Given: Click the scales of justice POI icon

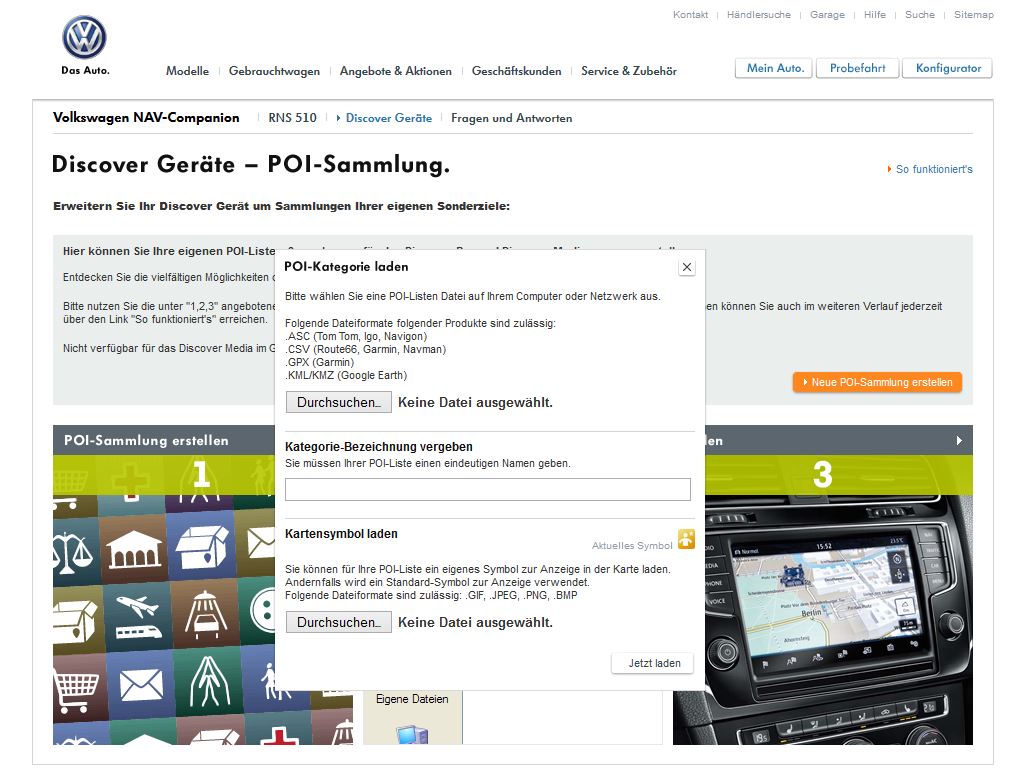Looking at the screenshot, I should 73,552.
